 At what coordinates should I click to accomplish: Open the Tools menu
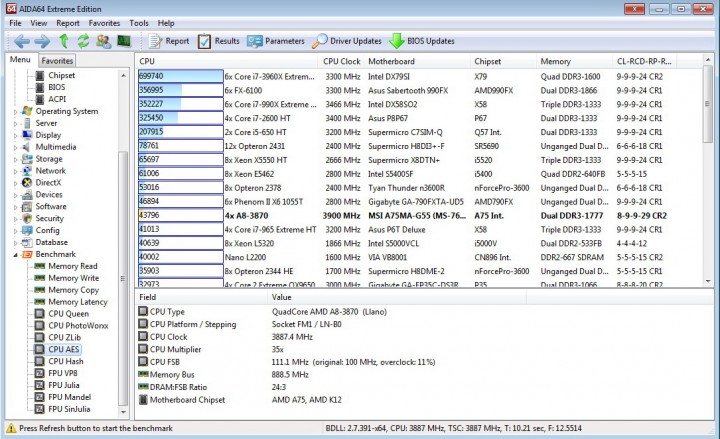coord(139,23)
